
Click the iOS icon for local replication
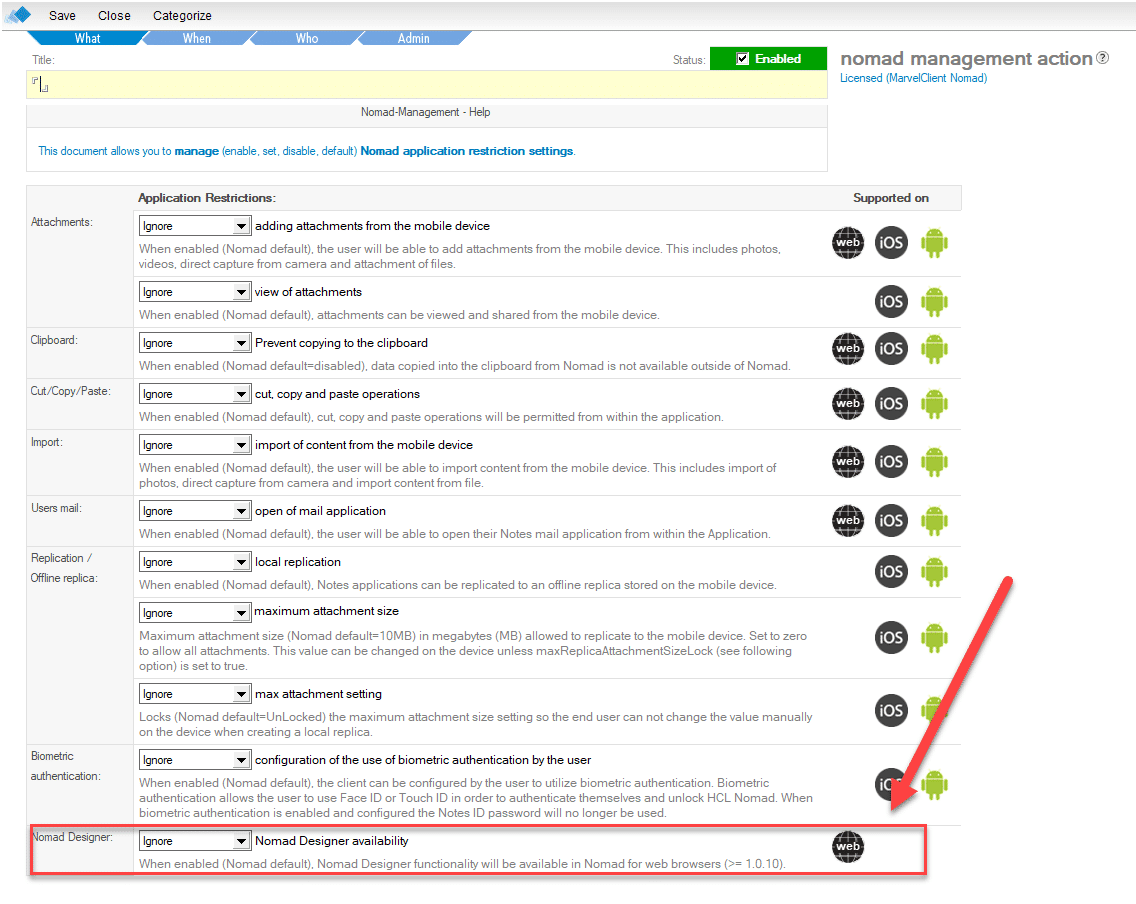coord(891,571)
